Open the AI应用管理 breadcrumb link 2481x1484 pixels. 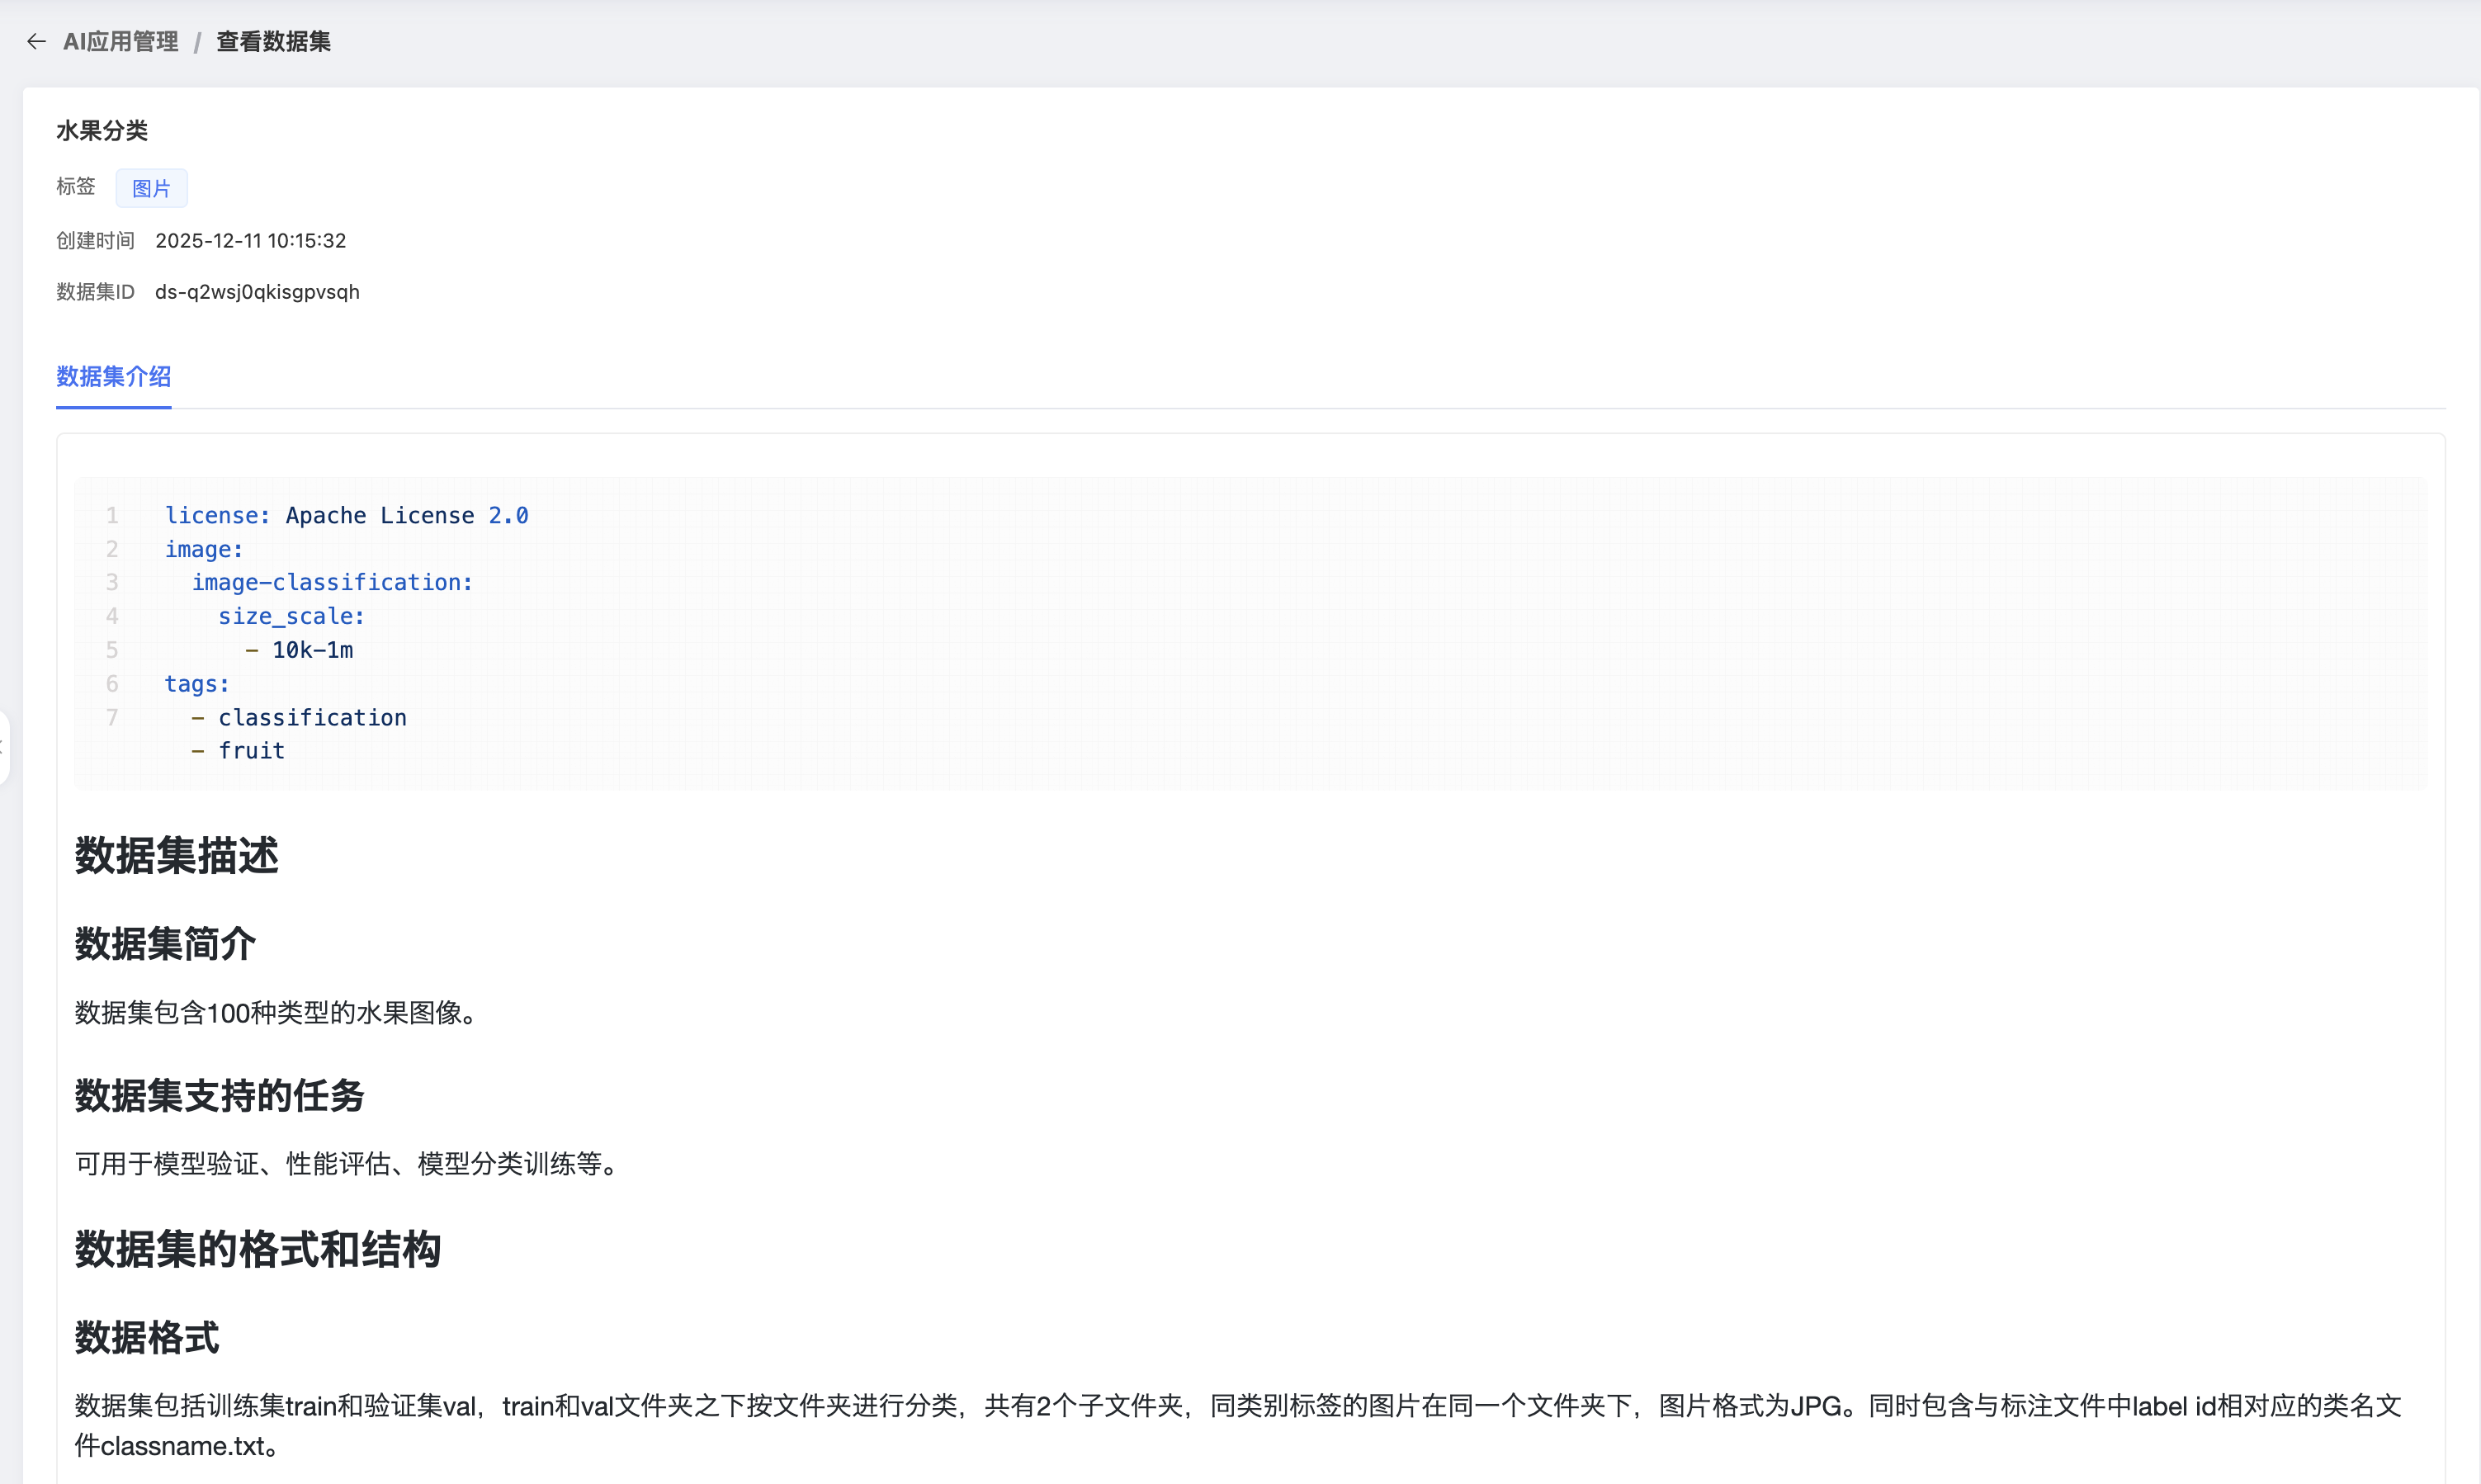(x=120, y=41)
